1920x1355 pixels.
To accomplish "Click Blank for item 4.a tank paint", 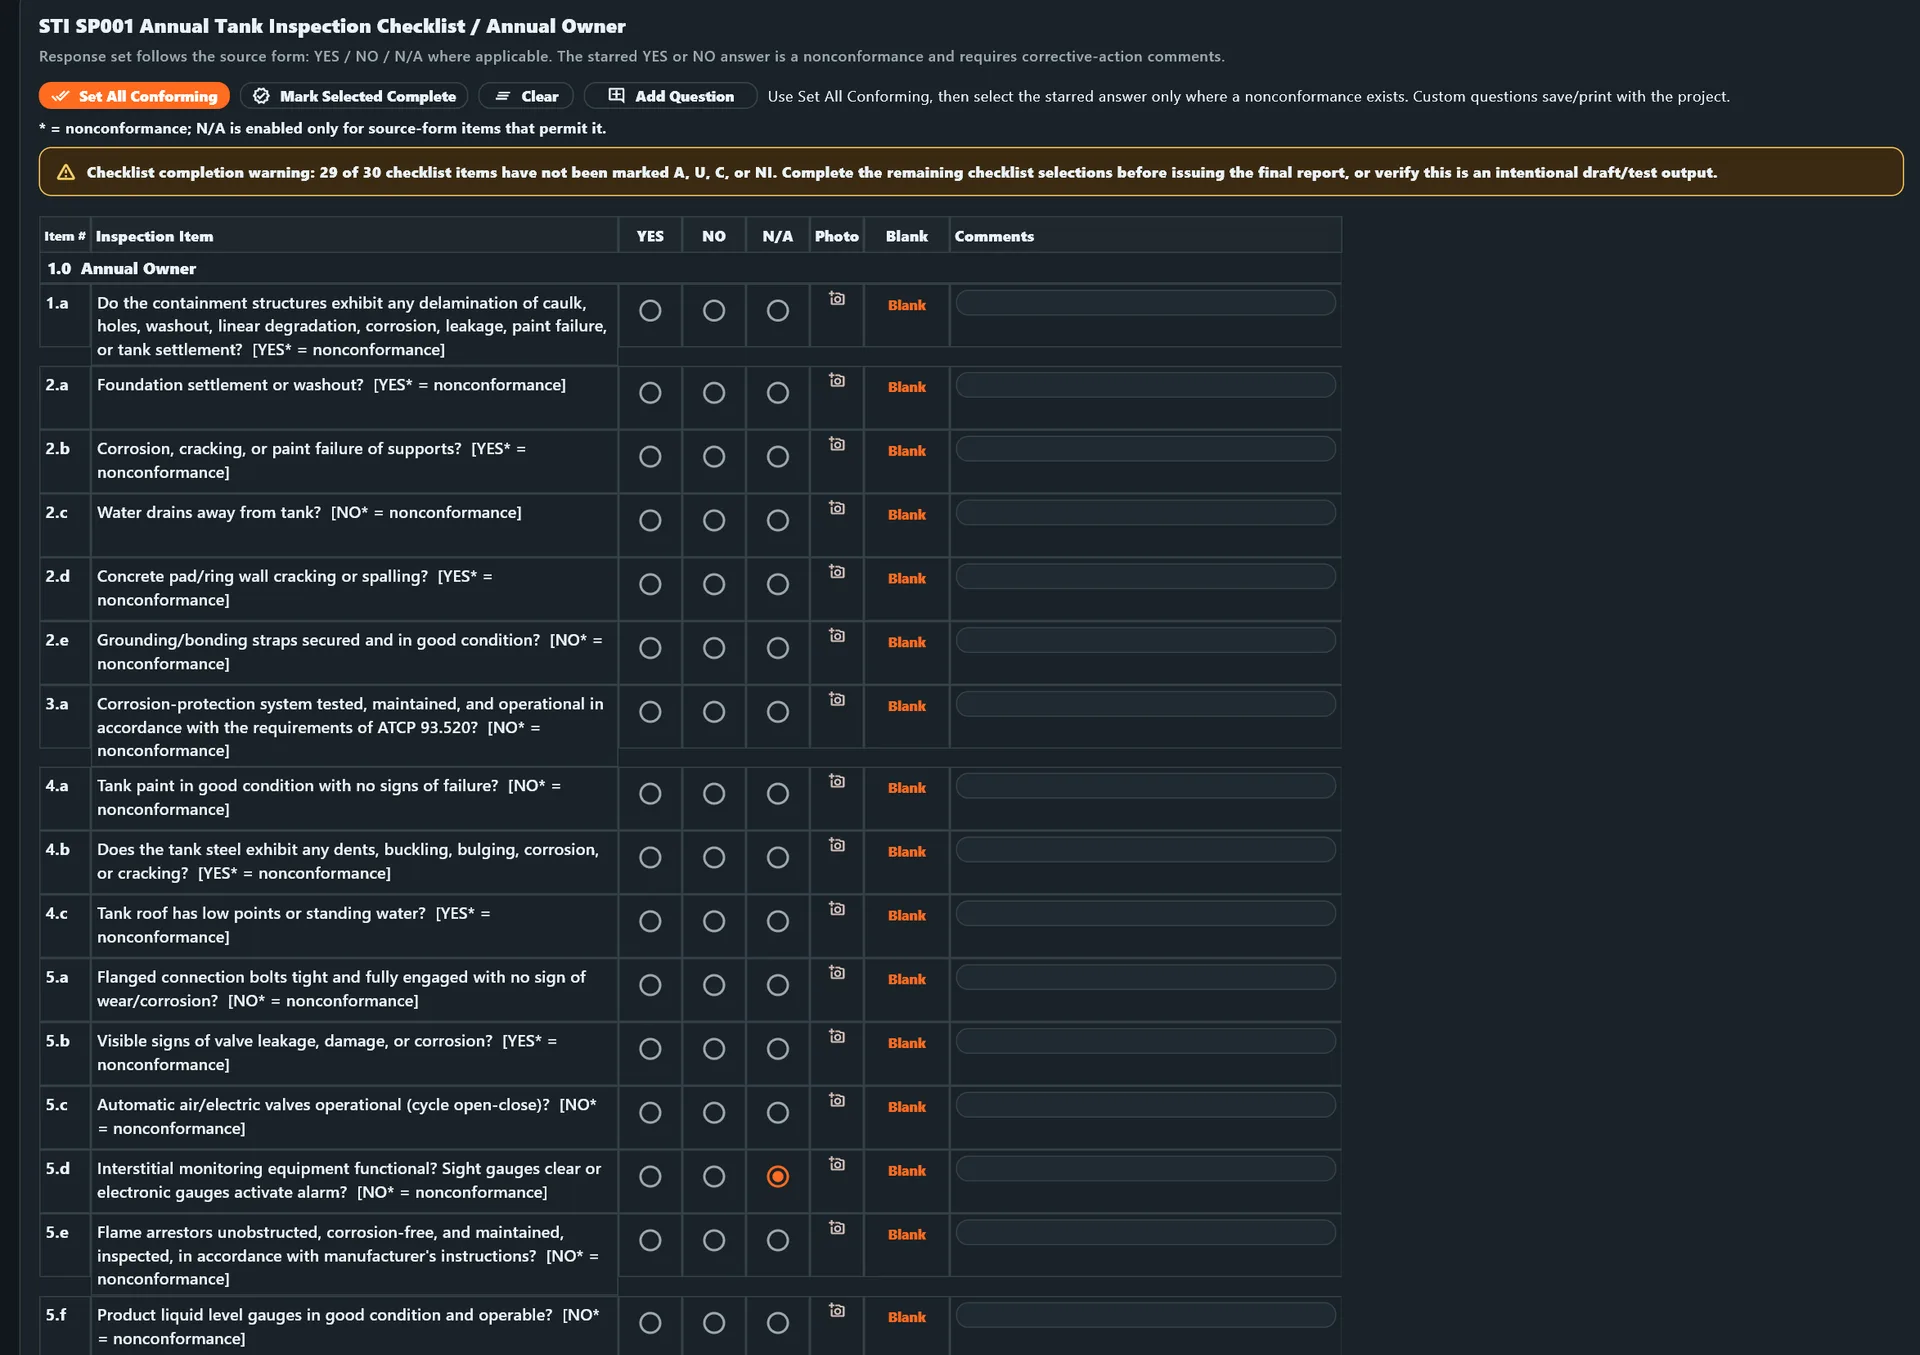I will click(x=907, y=788).
